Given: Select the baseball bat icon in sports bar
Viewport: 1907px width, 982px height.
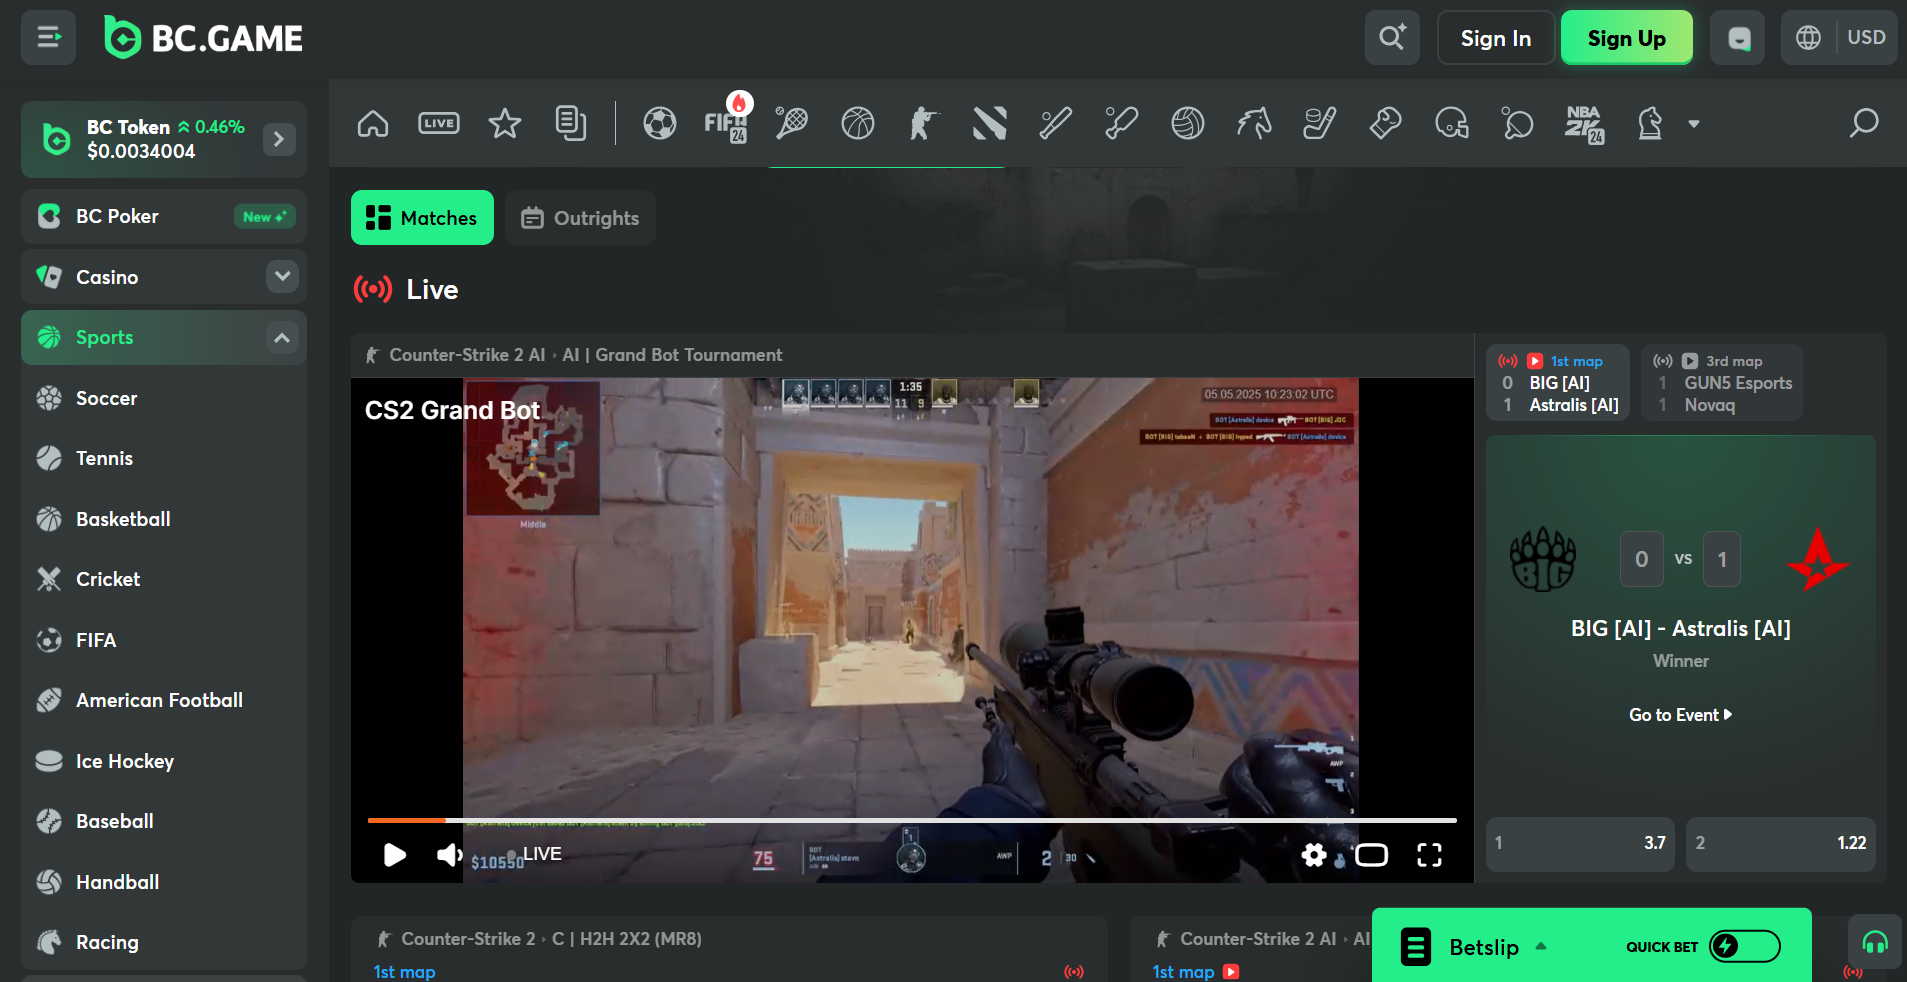Looking at the screenshot, I should click(x=1056, y=124).
